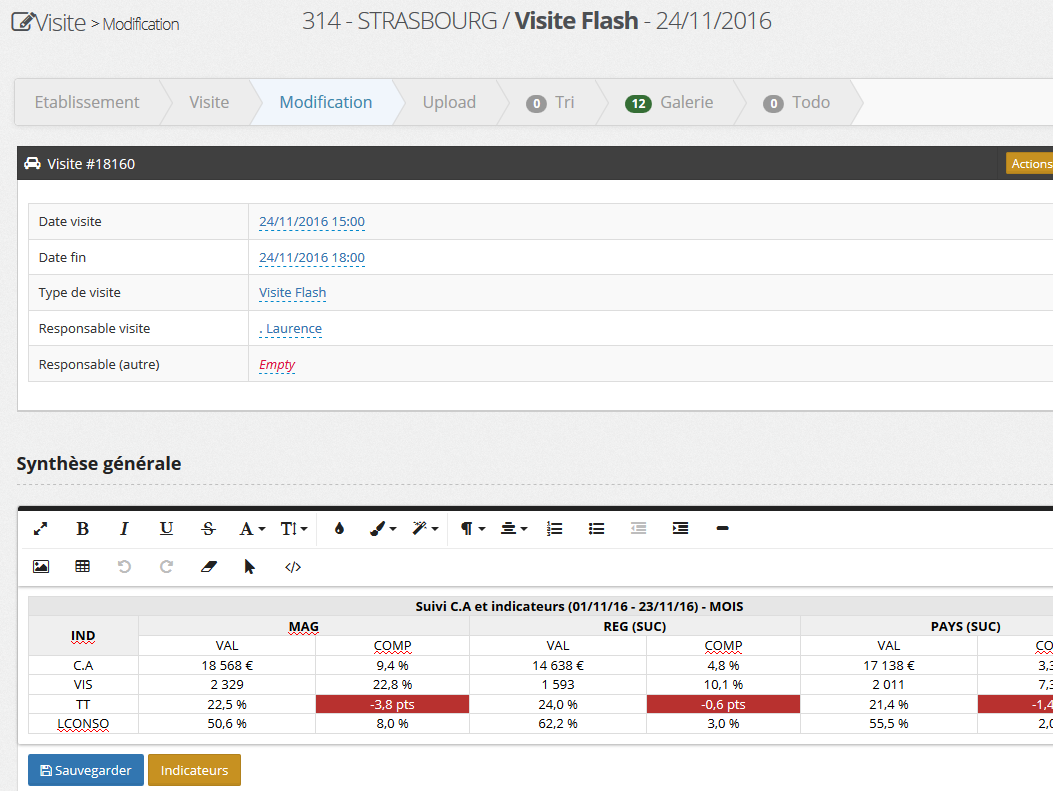Open code view with the </> icon
Screen dimensions: 1053x791
click(x=293, y=567)
